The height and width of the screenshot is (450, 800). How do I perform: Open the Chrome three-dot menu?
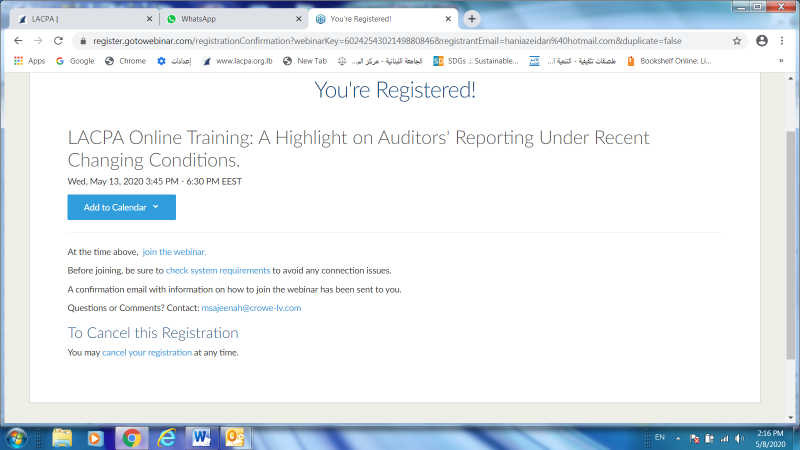pyautogui.click(x=782, y=41)
